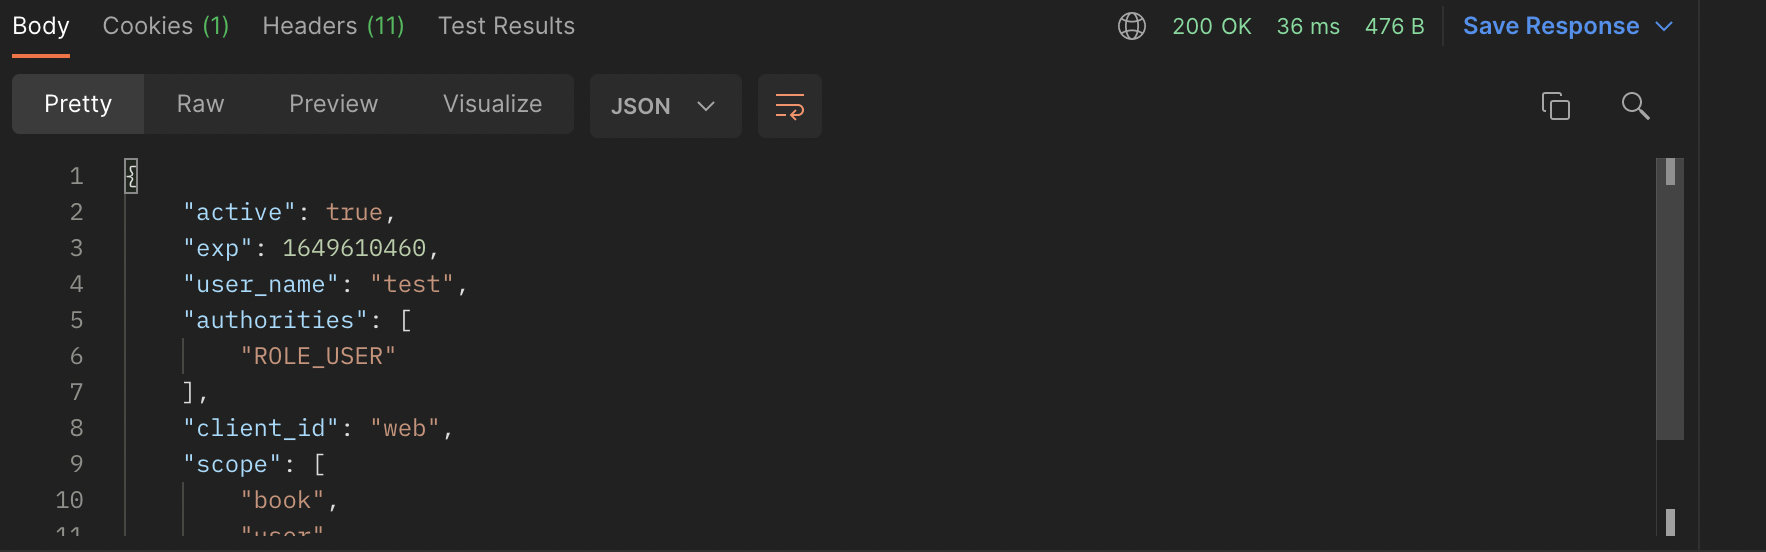
Task: Click the Save Response link
Action: click(1551, 26)
